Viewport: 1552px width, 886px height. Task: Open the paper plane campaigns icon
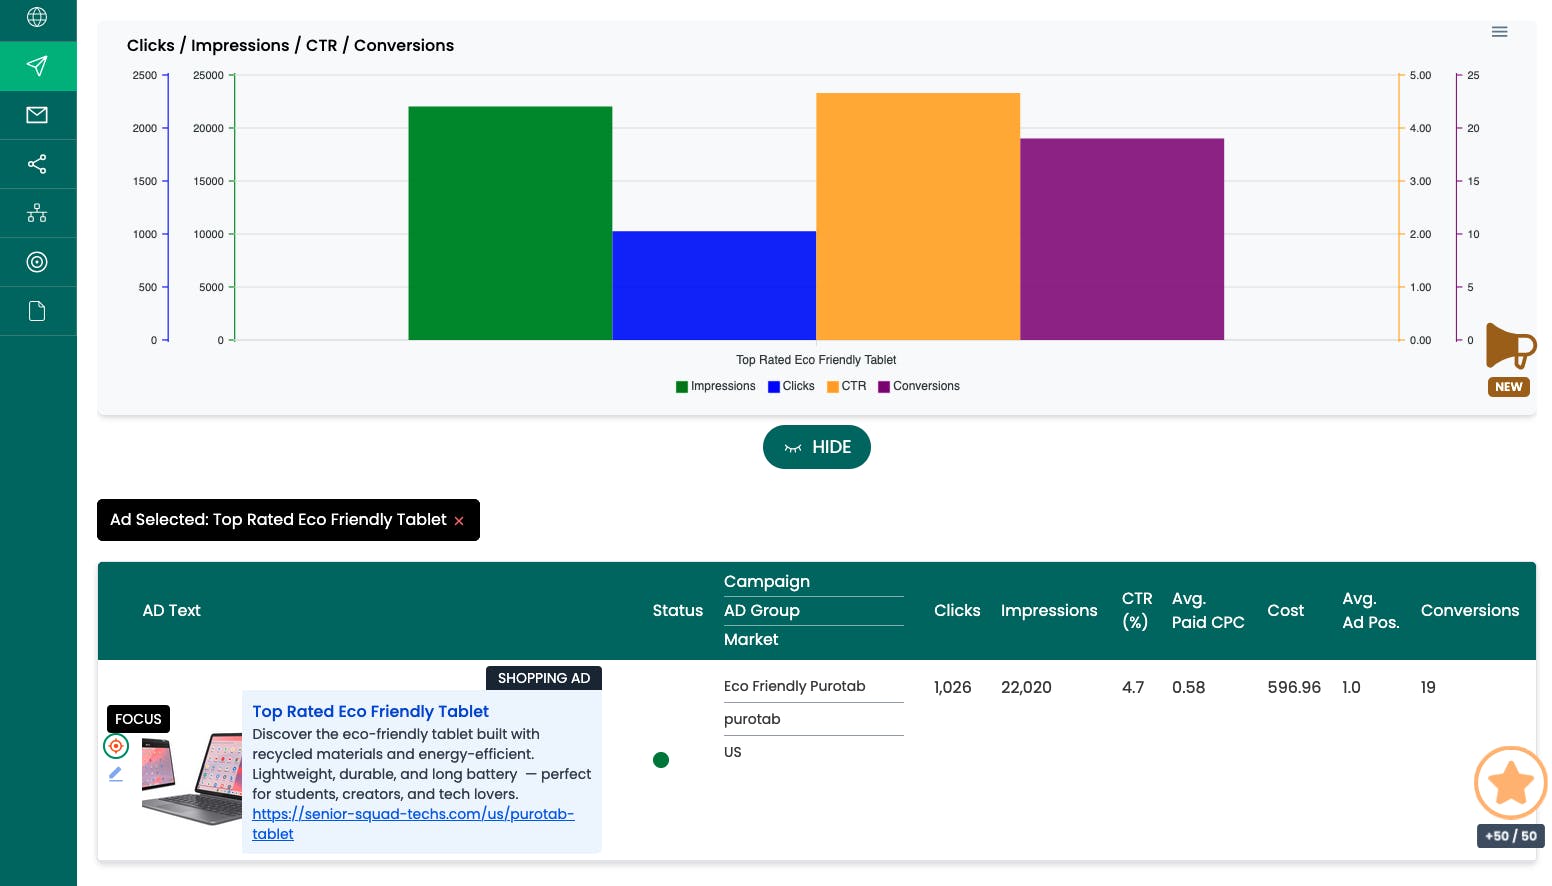point(37,66)
